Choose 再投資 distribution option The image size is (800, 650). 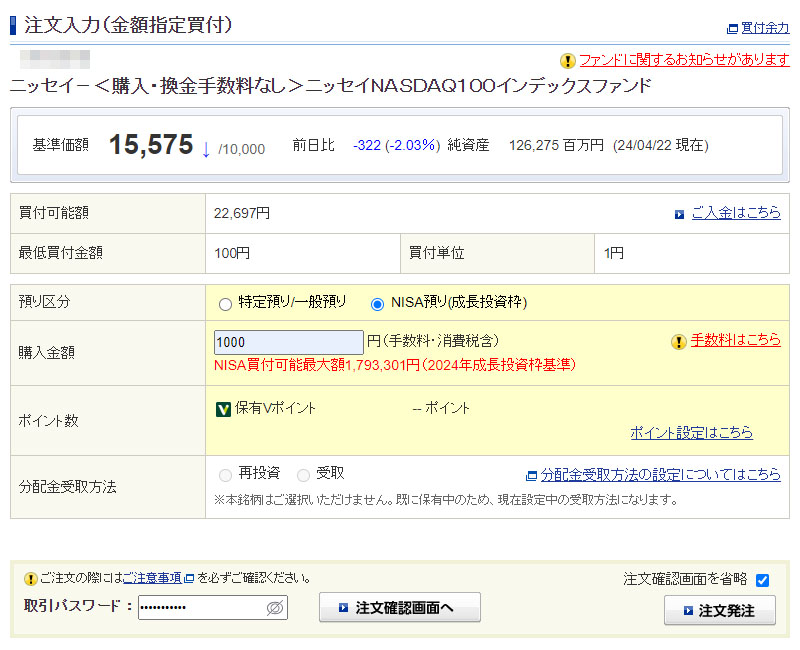coord(225,474)
